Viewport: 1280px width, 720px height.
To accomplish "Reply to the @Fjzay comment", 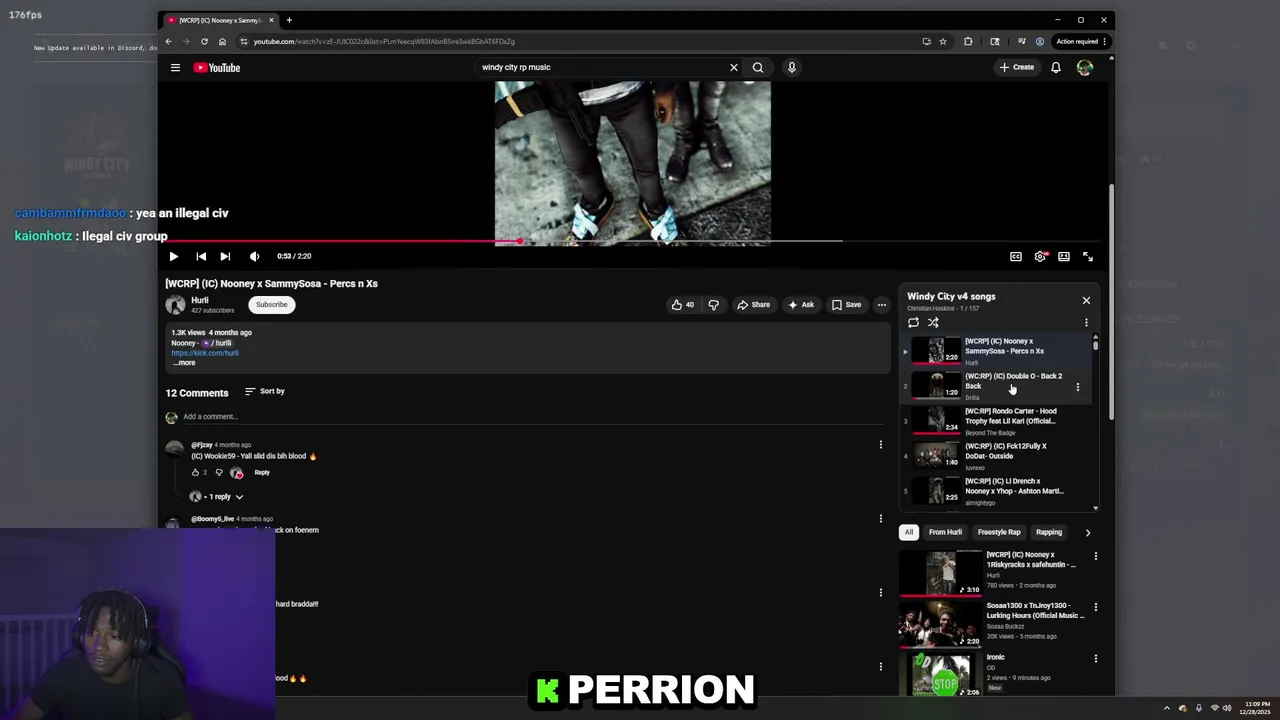I will [x=262, y=473].
